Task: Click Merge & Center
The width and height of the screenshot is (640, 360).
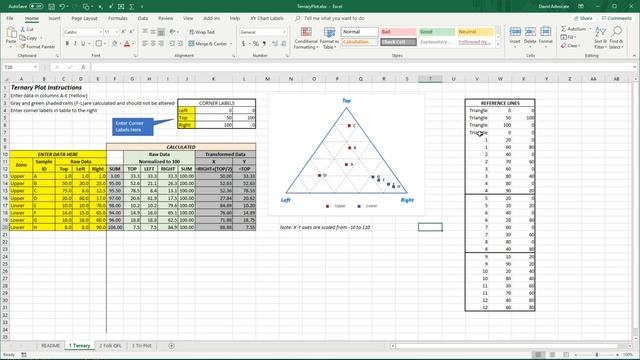Action: click(x=208, y=44)
